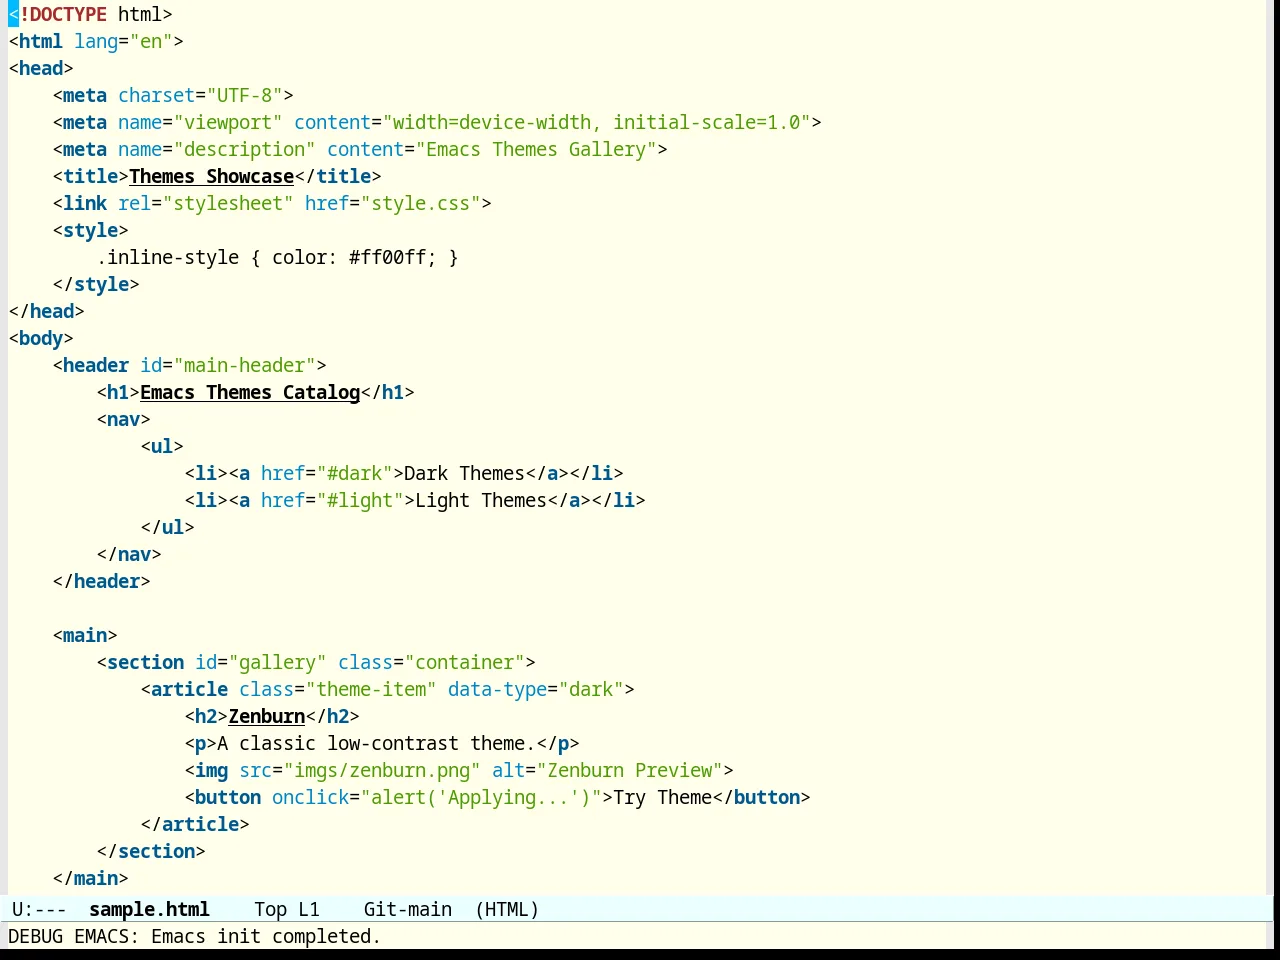1280x960 pixels.
Task: Click the !DOCTYPE keyword on first line
Action: click(63, 14)
